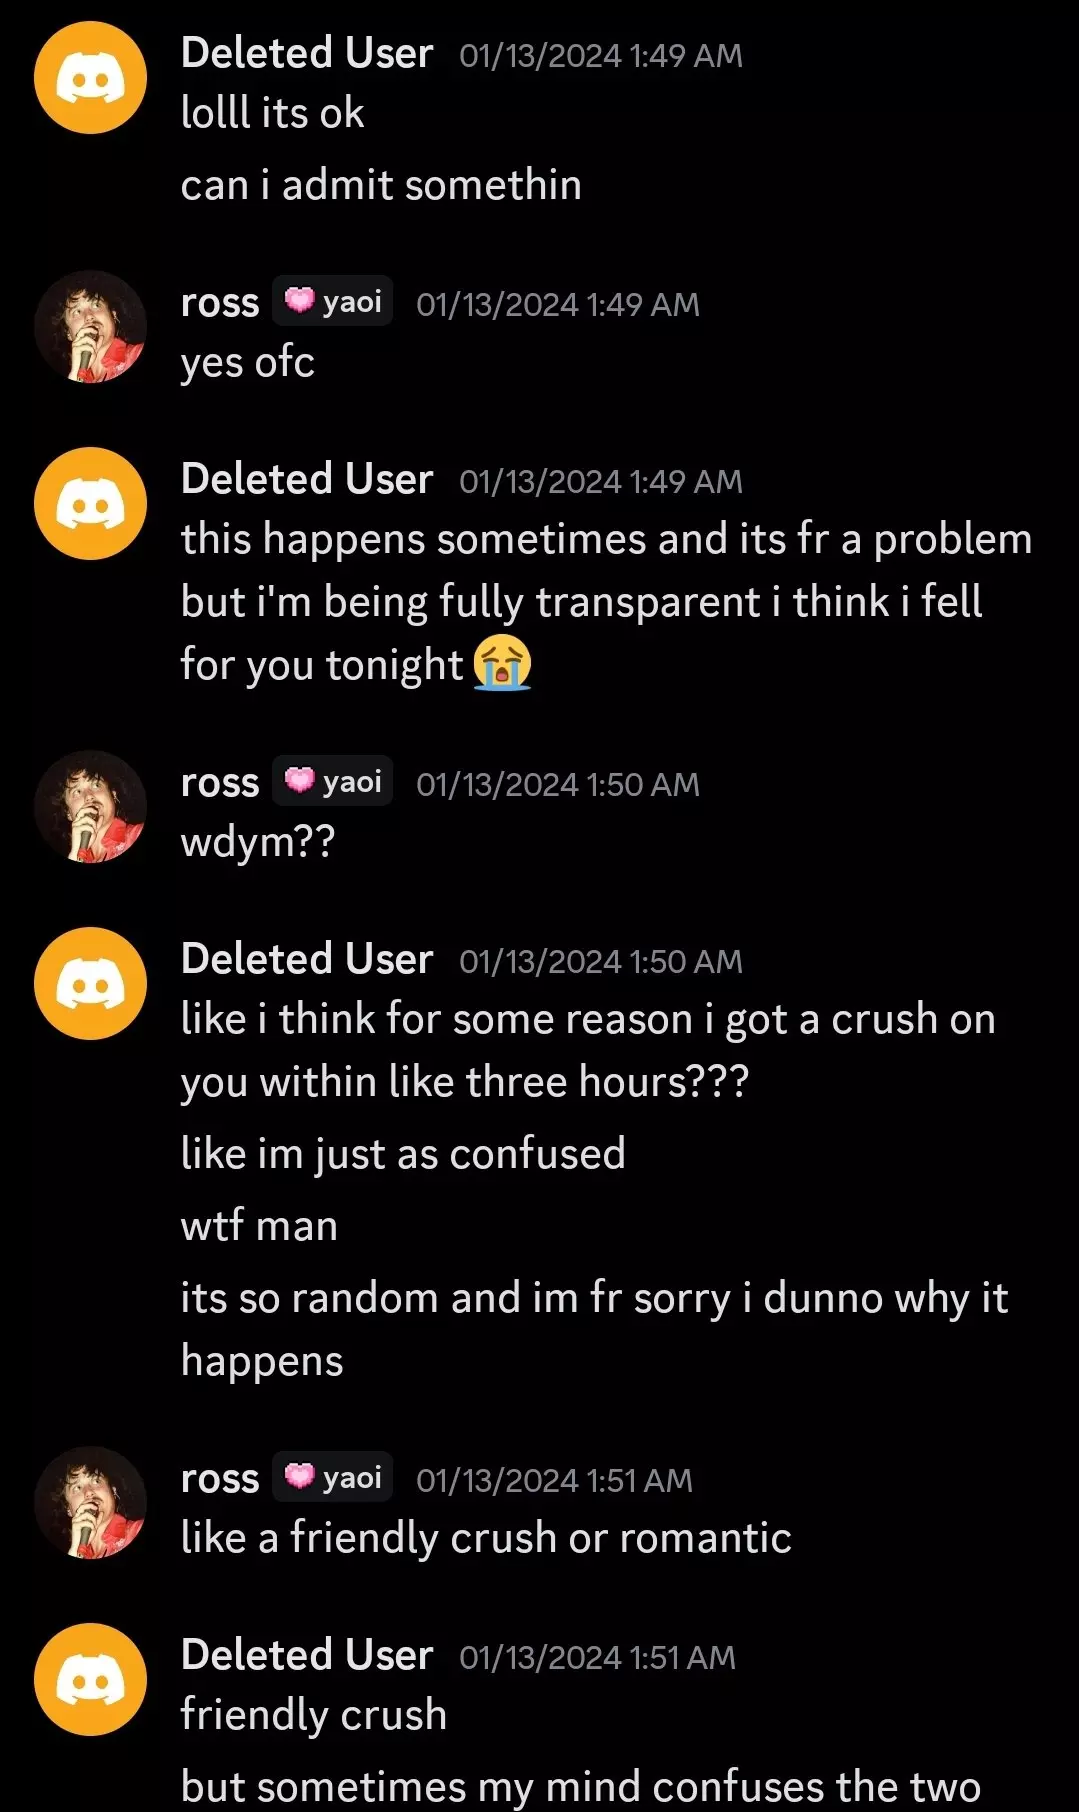This screenshot has width=1079, height=1812.
Task: Select the "can i admit somethin" message
Action: (x=381, y=185)
